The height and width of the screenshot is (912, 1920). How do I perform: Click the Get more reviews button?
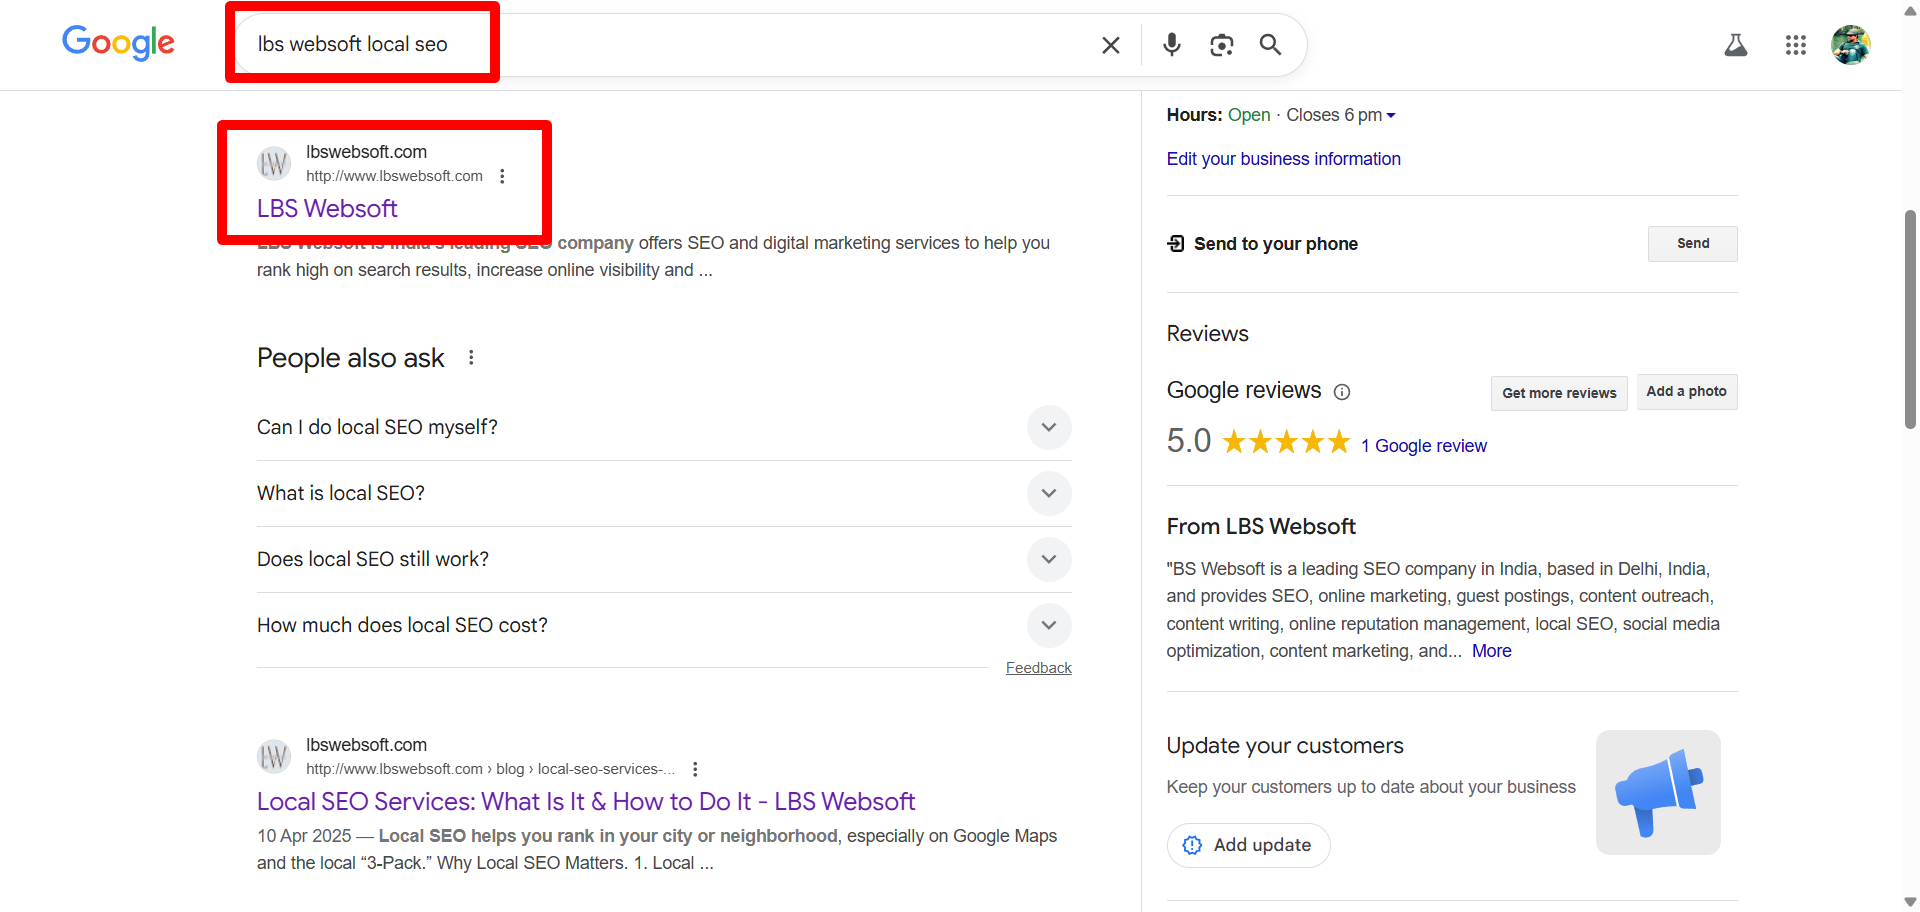(x=1558, y=393)
